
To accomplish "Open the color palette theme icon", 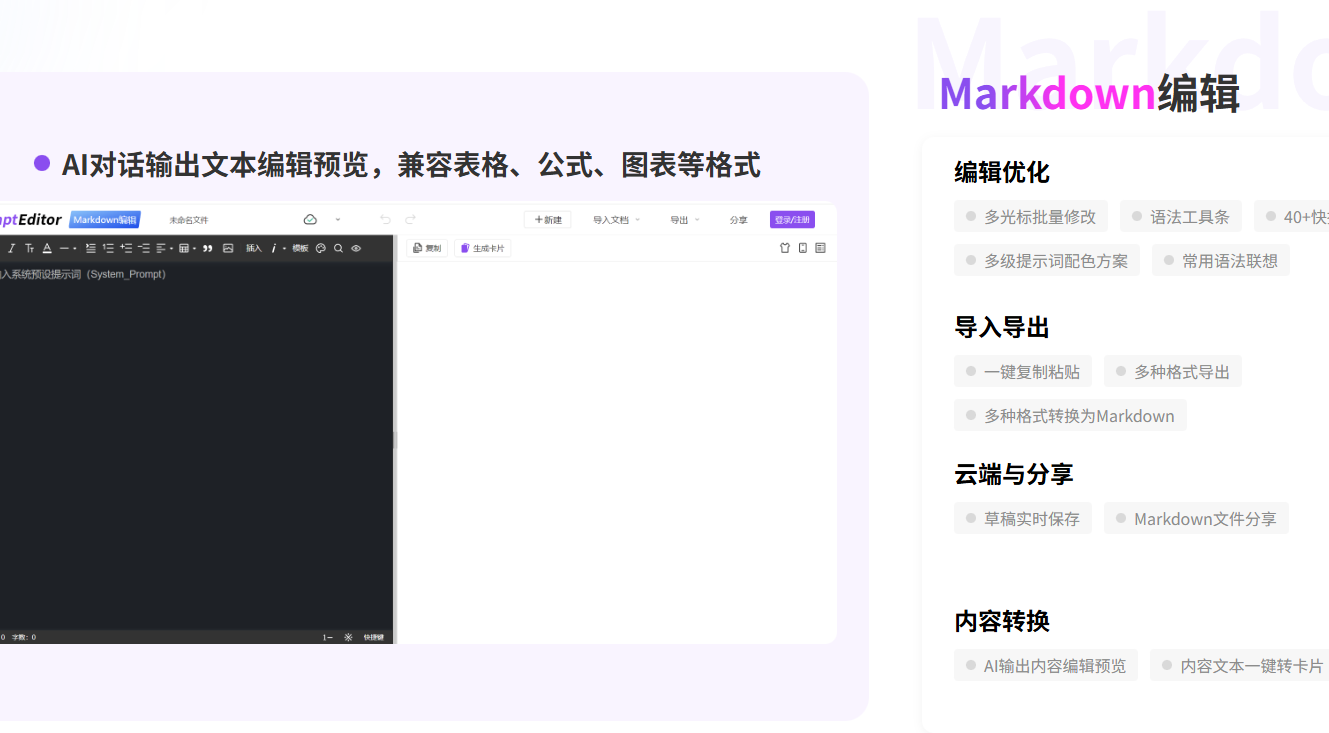I will point(321,248).
